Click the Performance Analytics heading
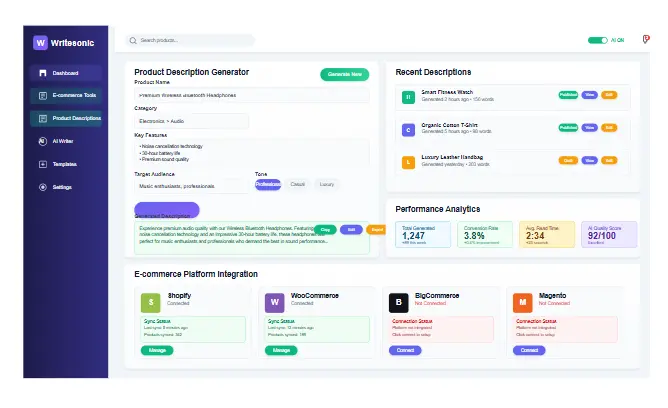This screenshot has width=668, height=408. pos(438,210)
